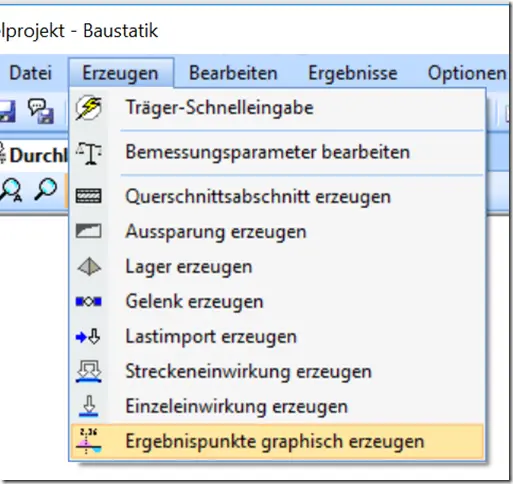Screen dimensions: 513x484
Task: Click the magnifier zoom toolbar icon
Action: [46, 189]
